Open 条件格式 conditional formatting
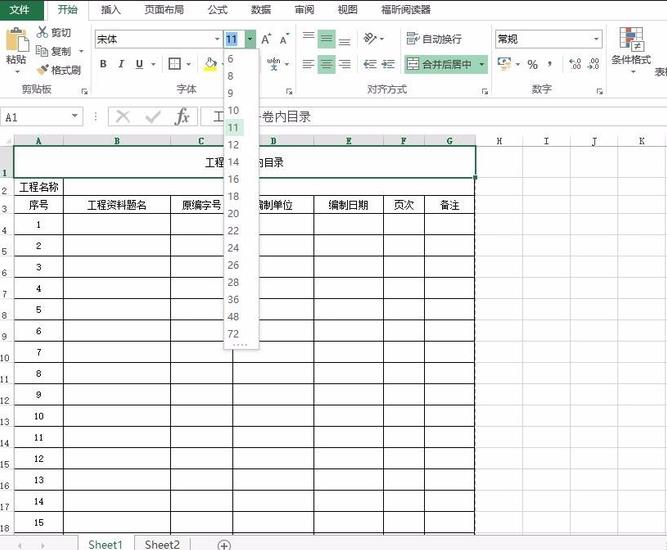The width and height of the screenshot is (667, 550). pyautogui.click(x=631, y=48)
